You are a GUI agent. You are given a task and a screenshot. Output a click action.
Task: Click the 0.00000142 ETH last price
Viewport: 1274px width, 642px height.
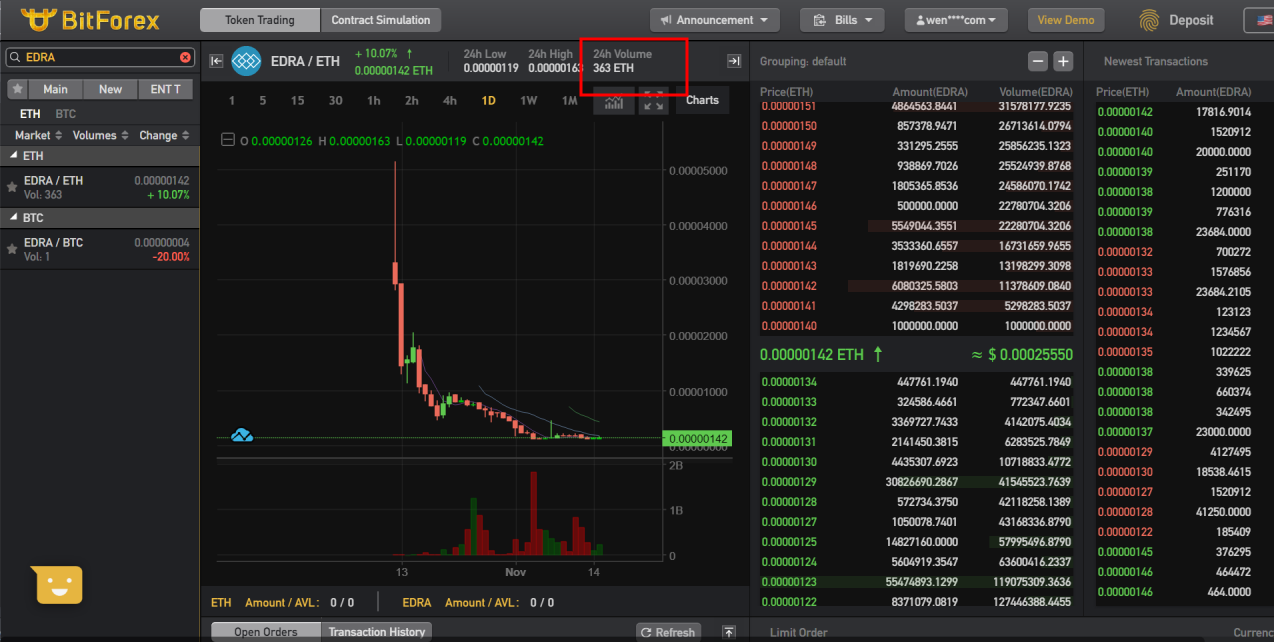(811, 354)
